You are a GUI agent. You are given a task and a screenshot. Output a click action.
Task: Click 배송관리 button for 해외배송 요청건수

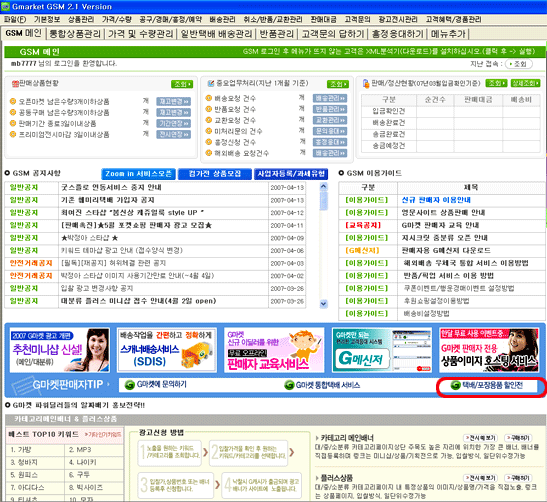(x=330, y=153)
